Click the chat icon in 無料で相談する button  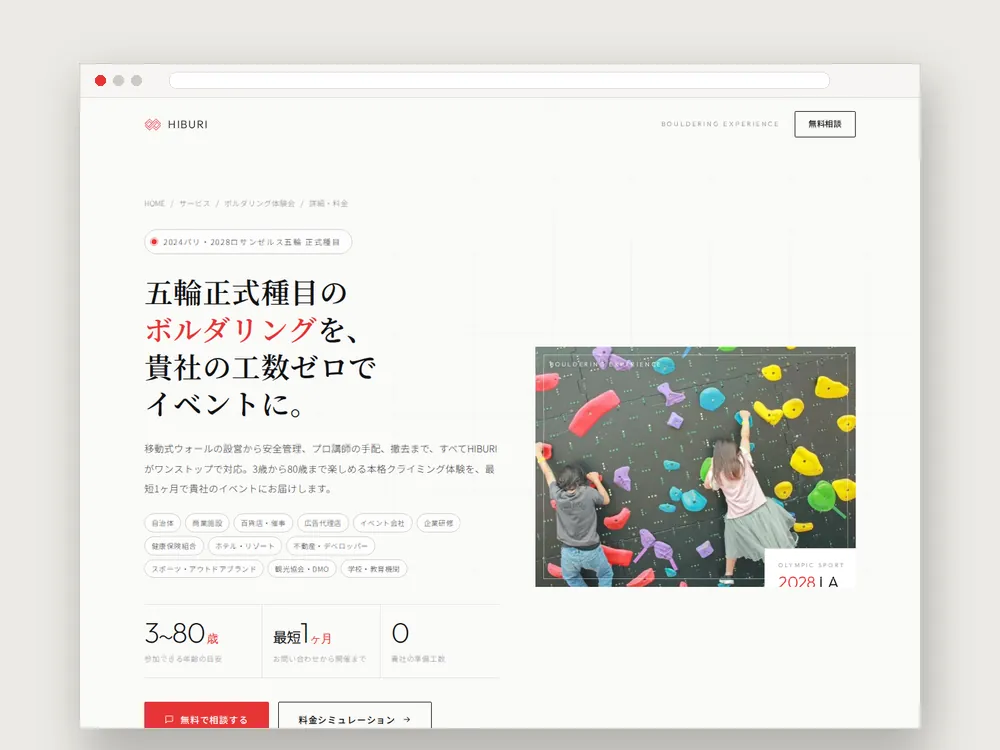pos(169,719)
